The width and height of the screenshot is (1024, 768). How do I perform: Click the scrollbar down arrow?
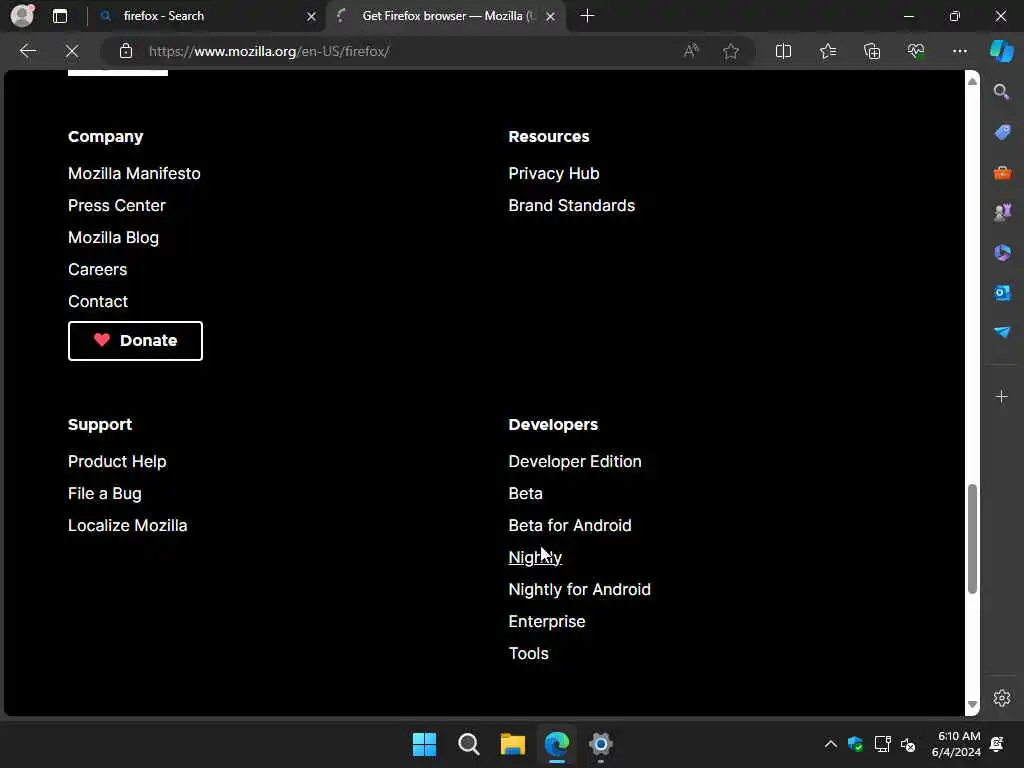(972, 705)
